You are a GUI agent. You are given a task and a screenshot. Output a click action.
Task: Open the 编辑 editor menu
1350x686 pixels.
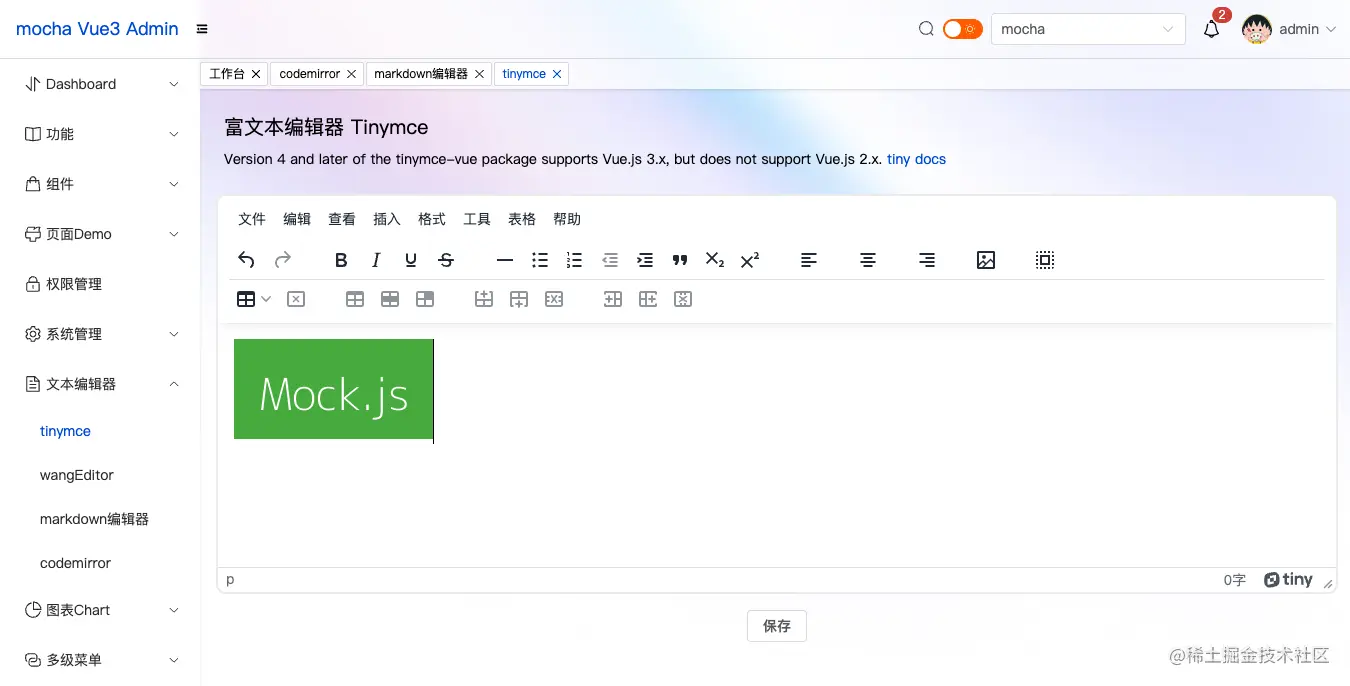(297, 219)
